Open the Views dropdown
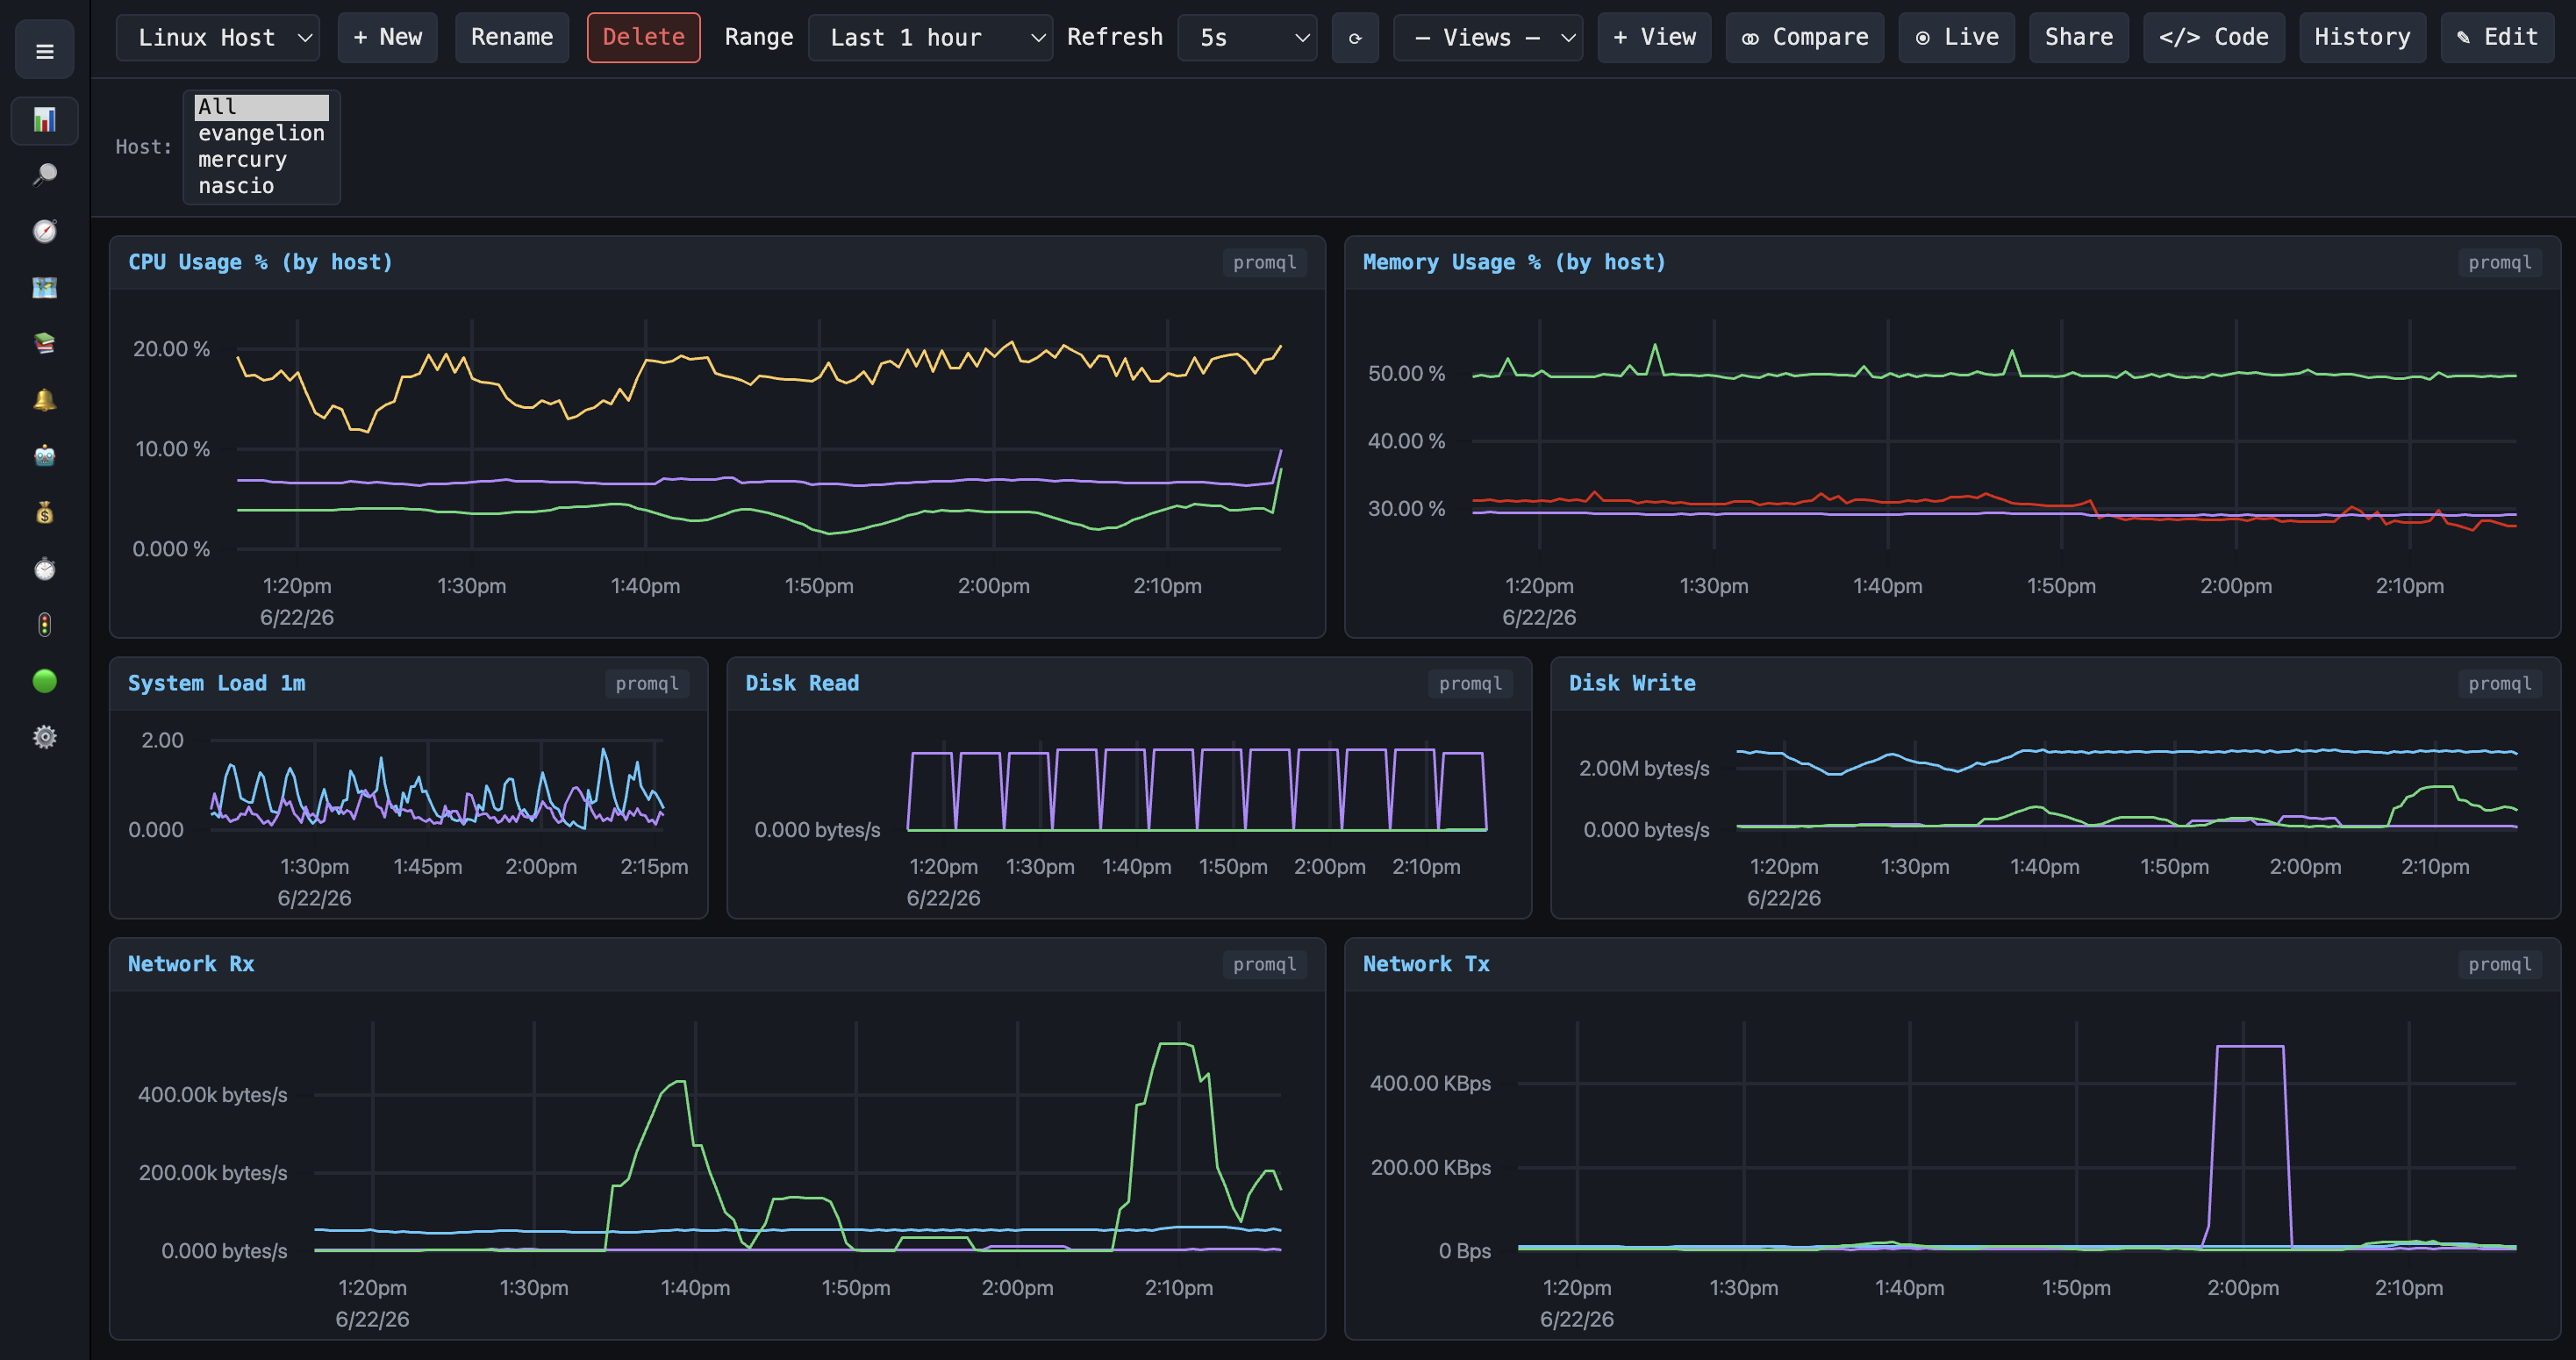Screen dimensions: 2576x1360 tap(1488, 38)
